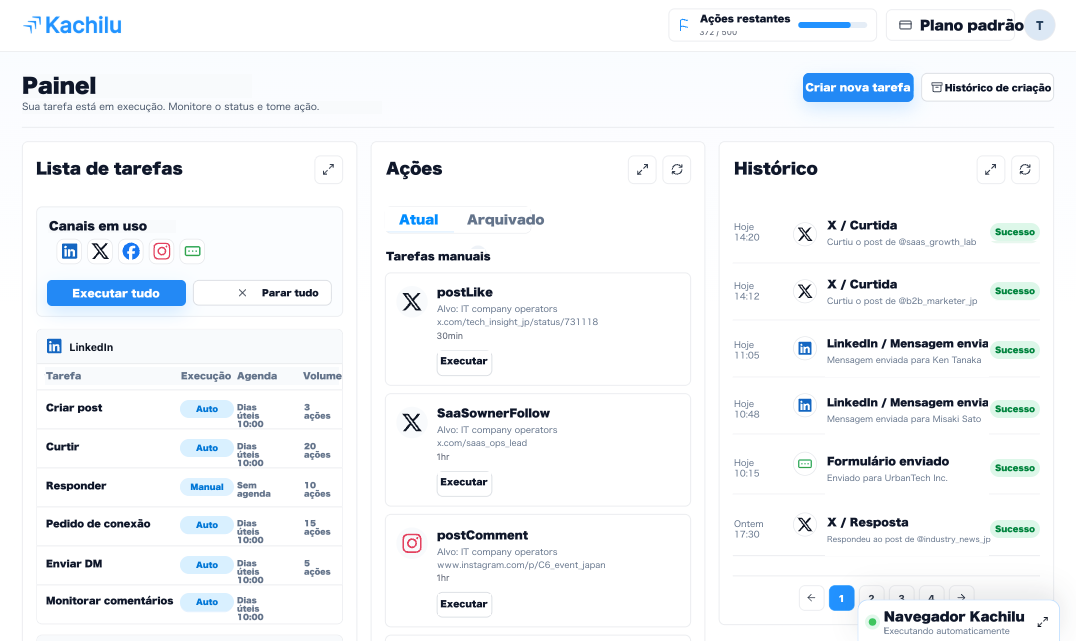1076x641 pixels.
Task: Toggle the Manual mode for Responder
Action: pyautogui.click(x=207, y=487)
